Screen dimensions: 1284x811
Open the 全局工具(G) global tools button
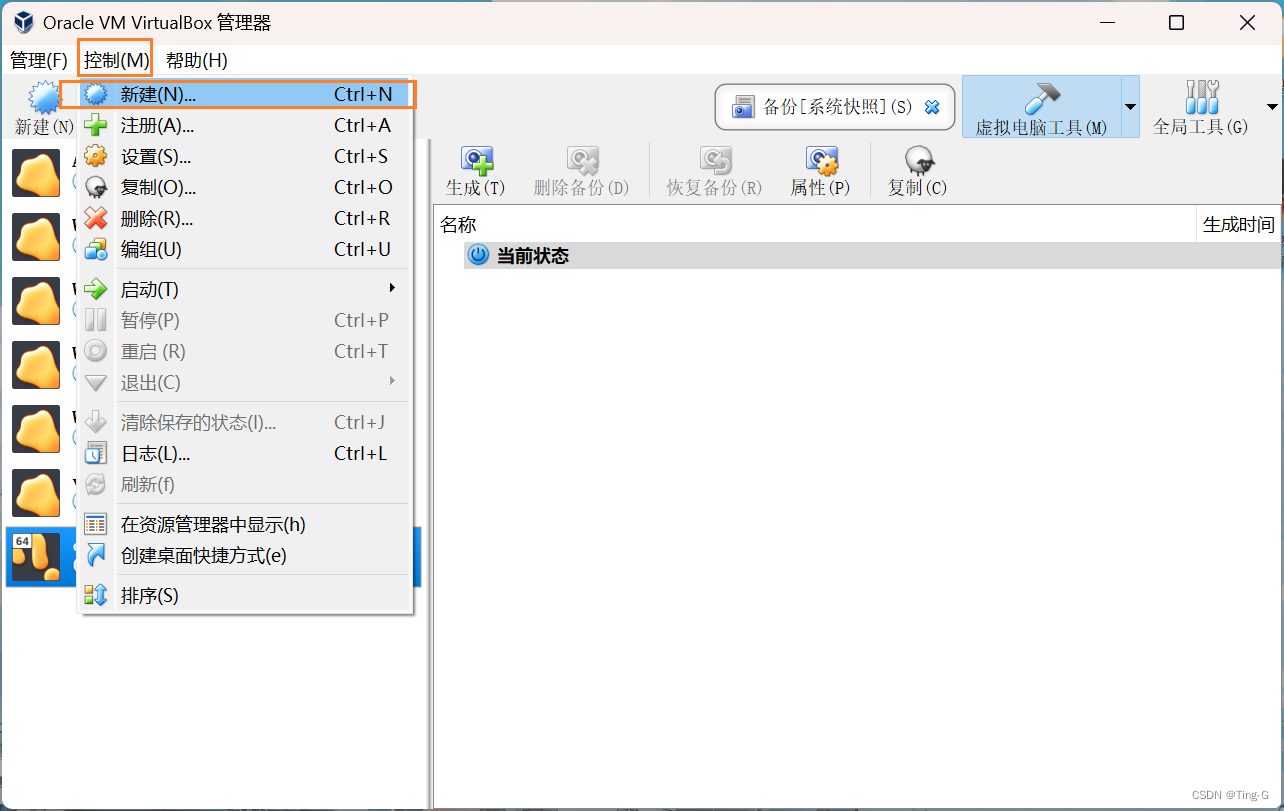pyautogui.click(x=1200, y=107)
